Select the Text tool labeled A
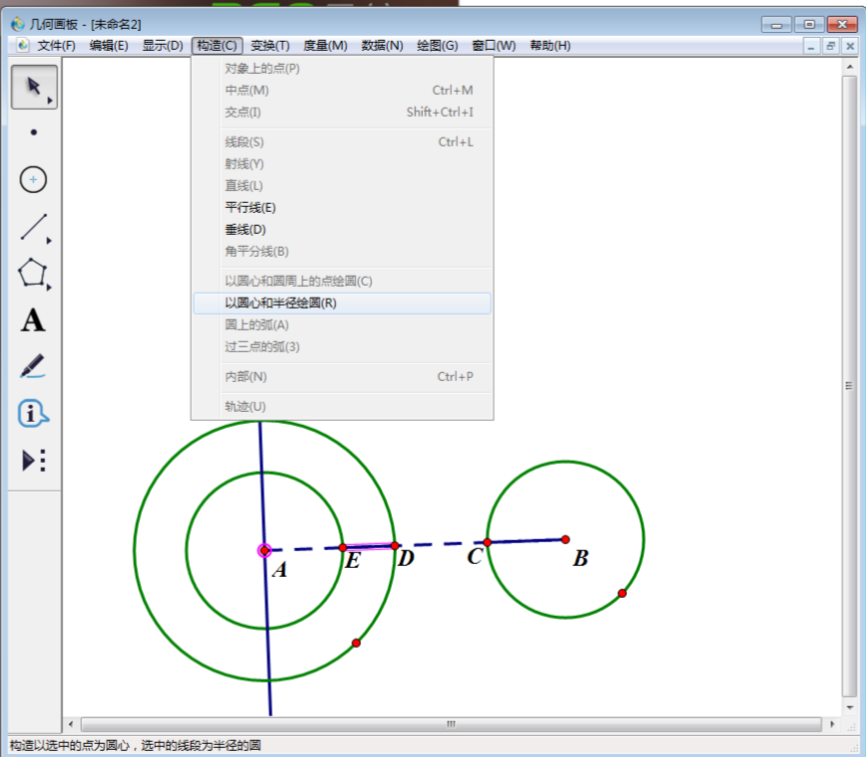Viewport: 866px width, 757px height. 33,320
